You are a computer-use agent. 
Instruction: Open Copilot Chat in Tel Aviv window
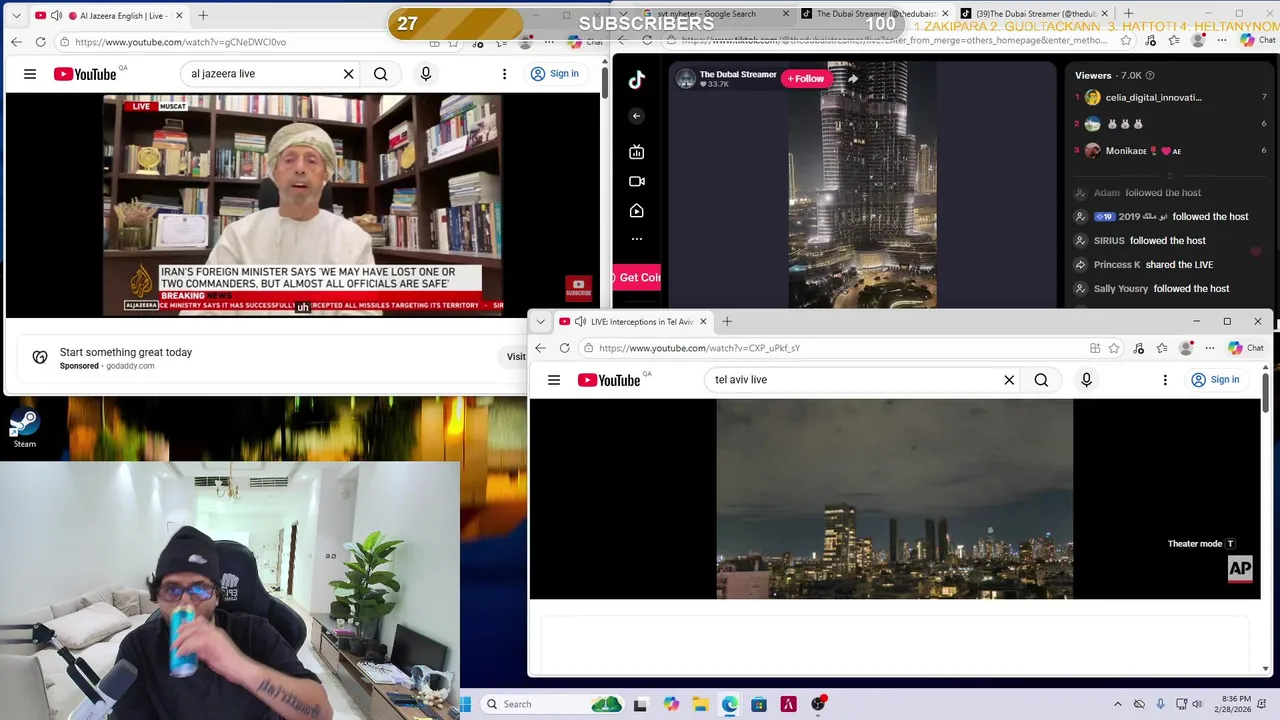tap(1246, 348)
